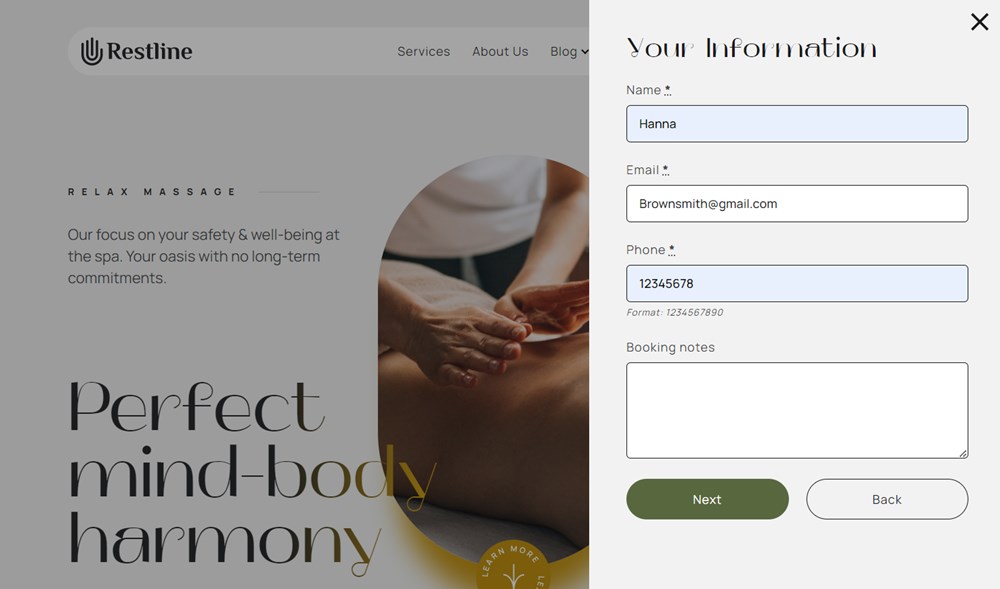Open the circular Learn More badge
Screen dimensions: 1000x589
point(514,565)
